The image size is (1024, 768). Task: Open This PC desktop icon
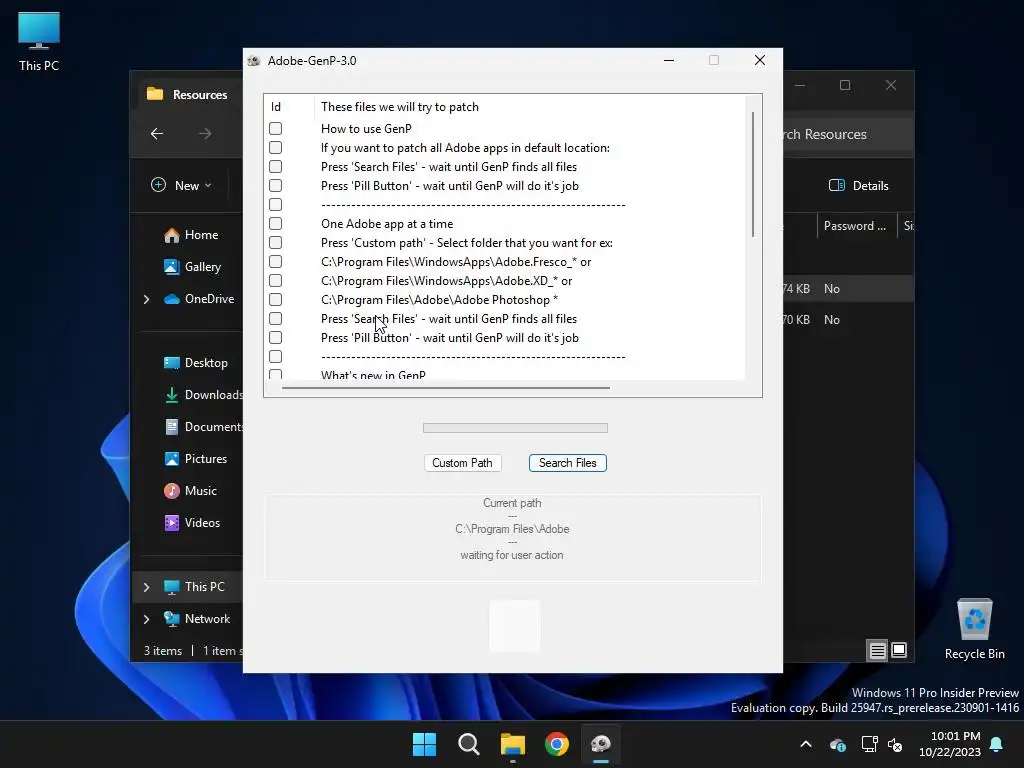coord(39,42)
